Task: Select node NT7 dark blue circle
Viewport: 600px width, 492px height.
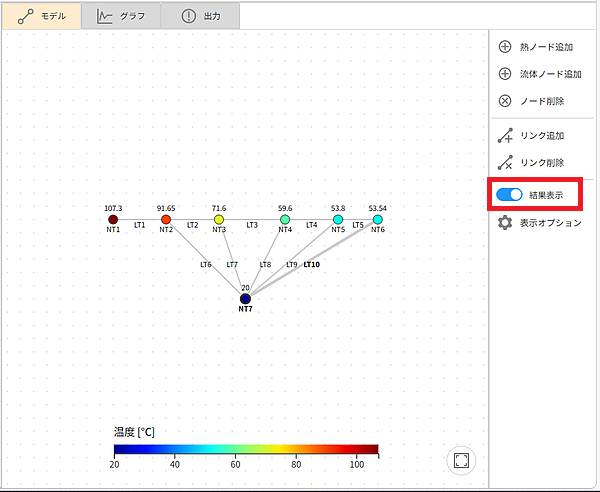Action: [x=245, y=298]
